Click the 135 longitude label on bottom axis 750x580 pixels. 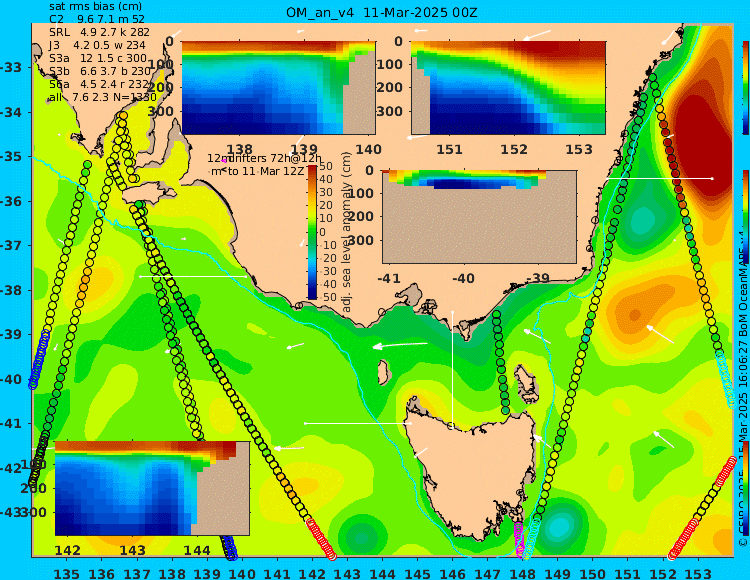66,573
